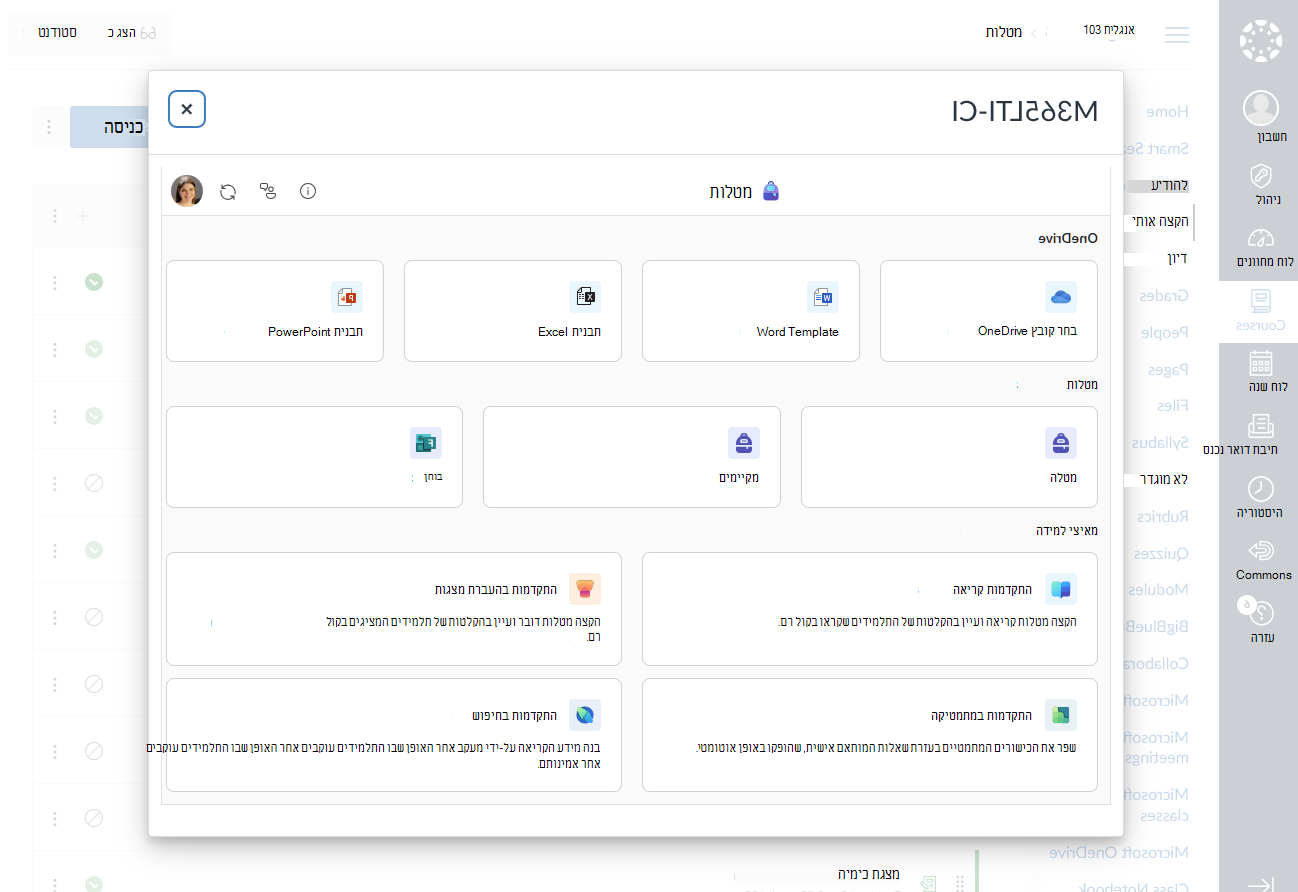The height and width of the screenshot is (892, 1298).
Task: Open Quizzes in the course menu
Action: coord(1161,553)
